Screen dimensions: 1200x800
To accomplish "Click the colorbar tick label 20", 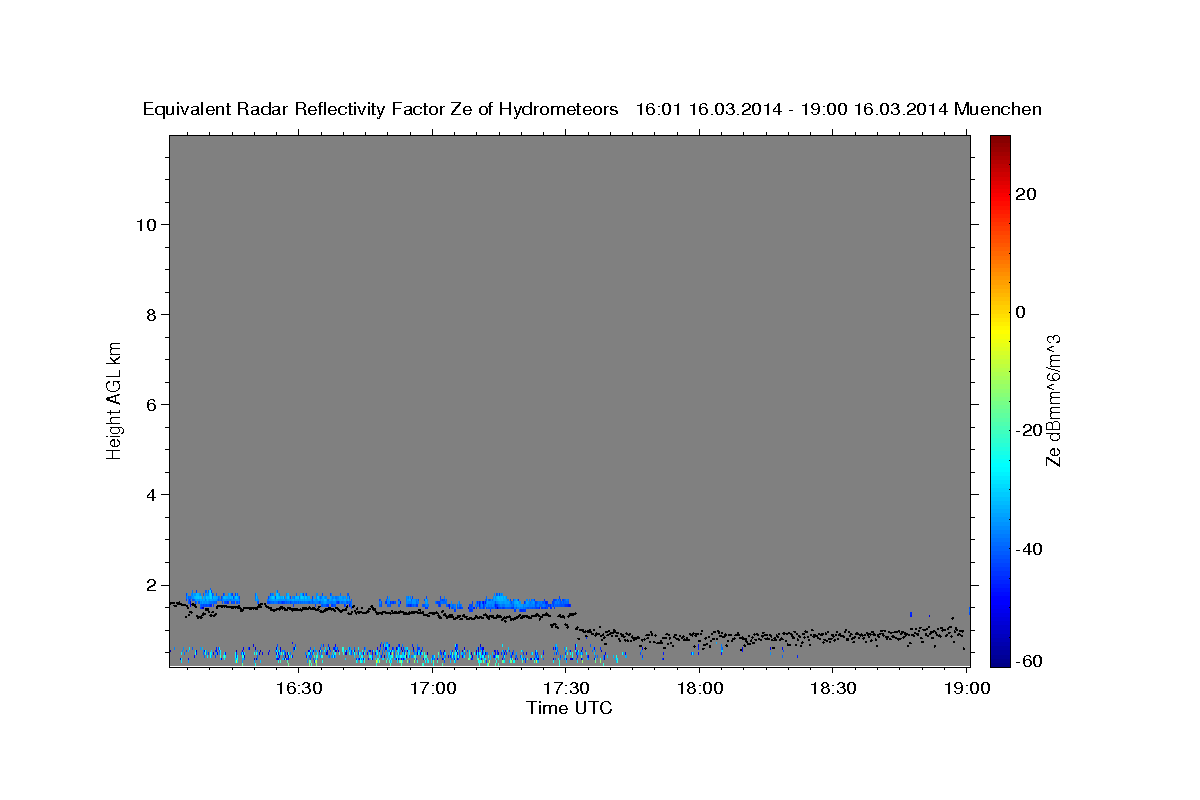I will pos(1025,194).
